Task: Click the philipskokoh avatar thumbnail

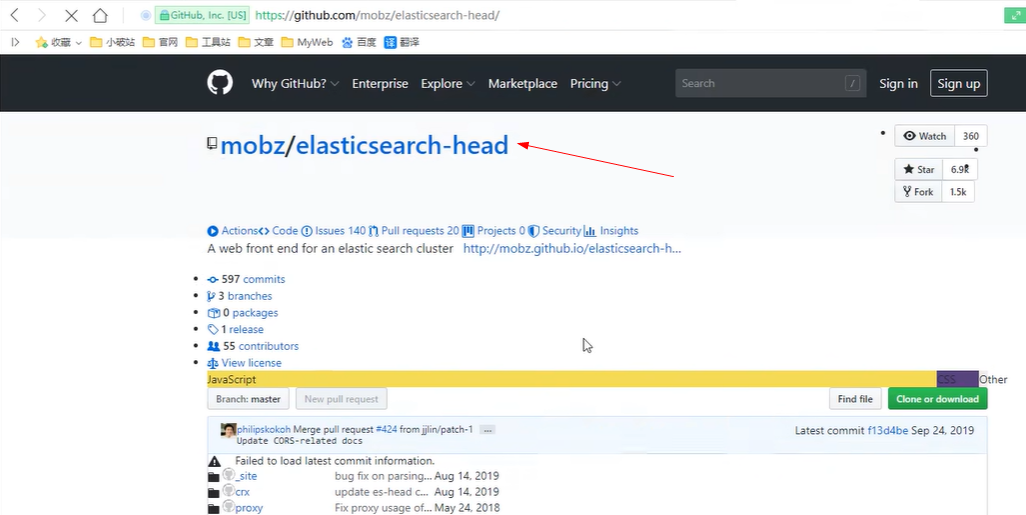Action: pos(228,430)
